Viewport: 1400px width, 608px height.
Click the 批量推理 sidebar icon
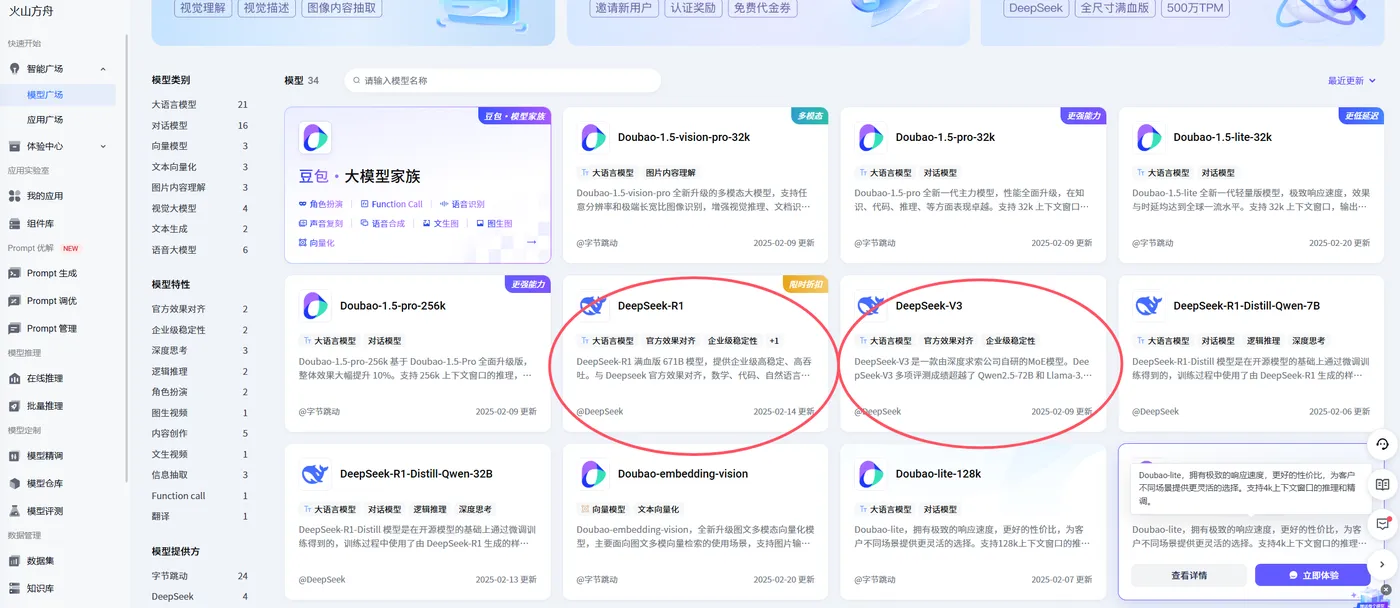coord(14,406)
